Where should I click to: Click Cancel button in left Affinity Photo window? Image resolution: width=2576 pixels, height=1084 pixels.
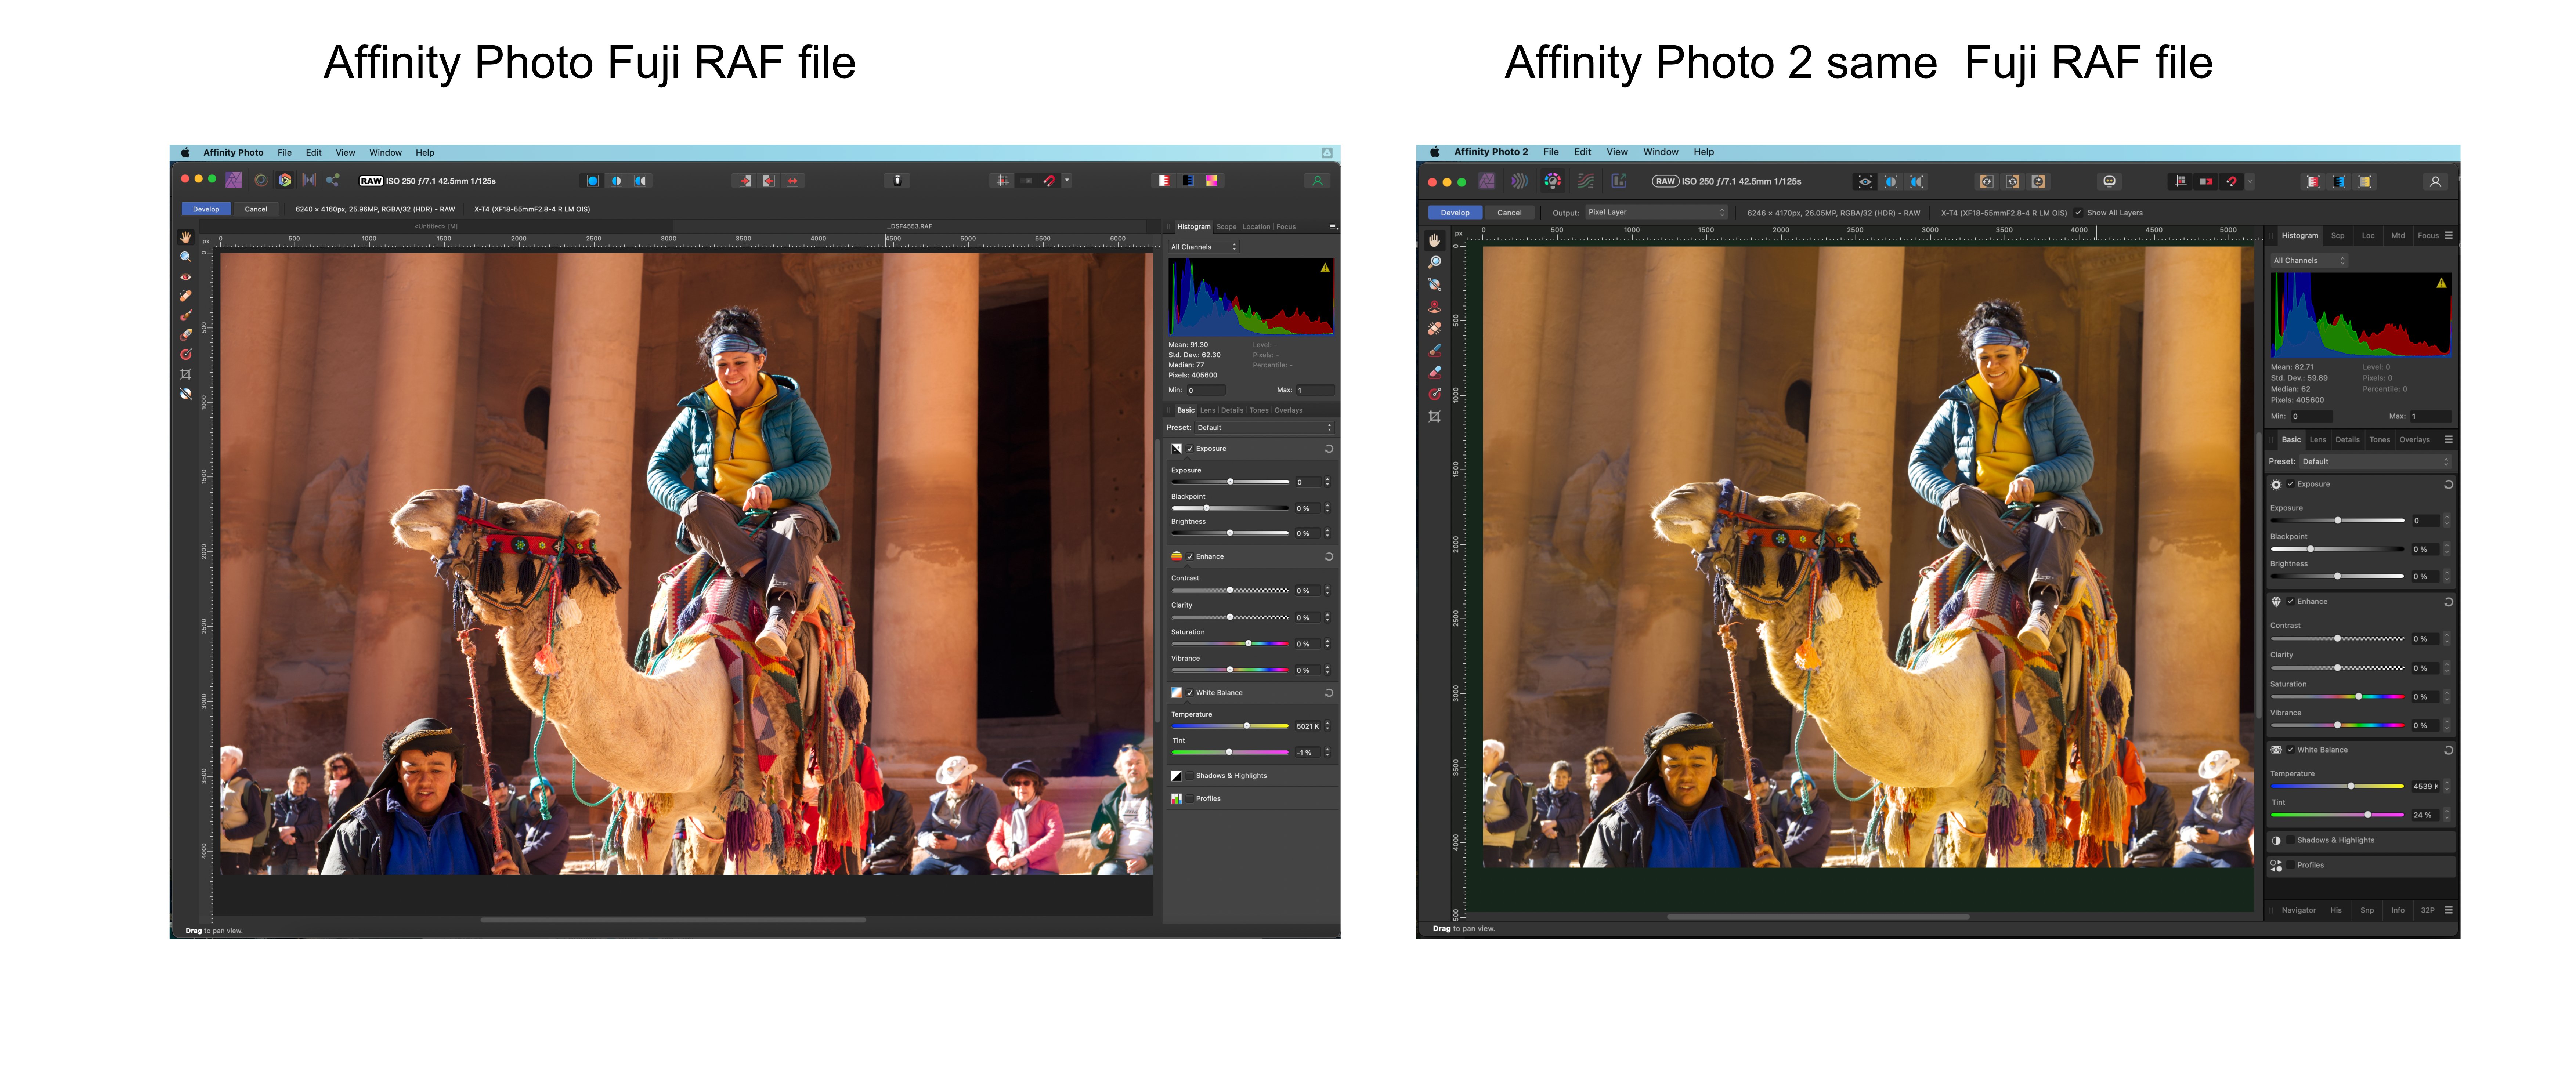click(x=256, y=209)
